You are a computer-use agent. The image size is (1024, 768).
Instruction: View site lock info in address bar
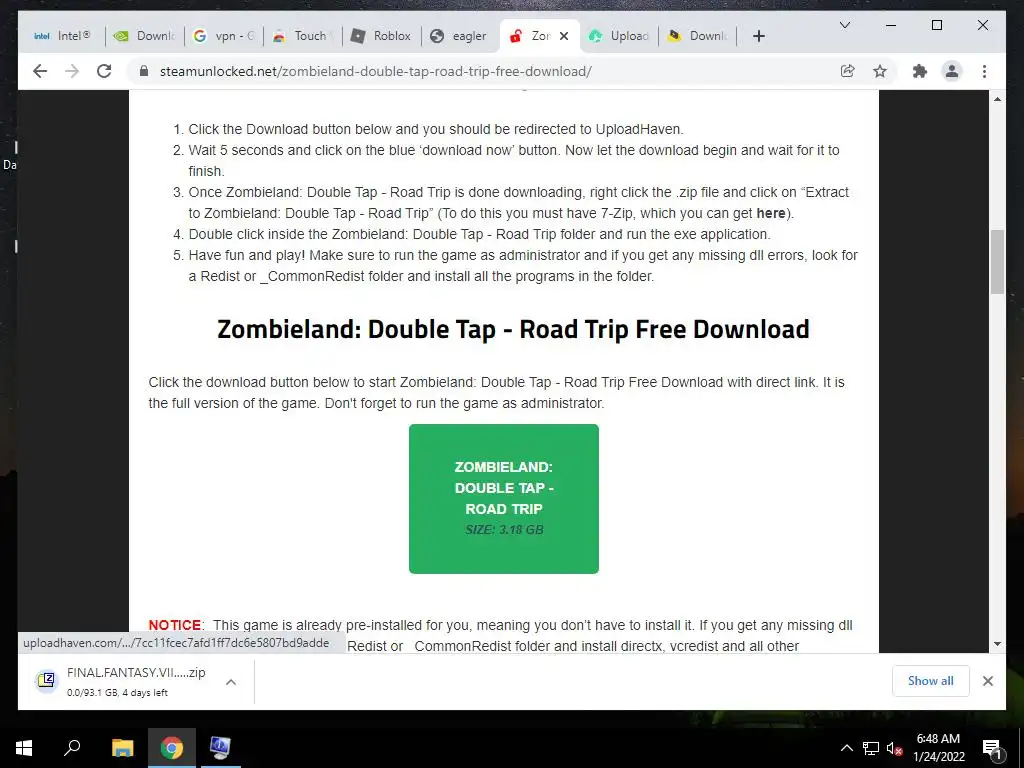pyautogui.click(x=144, y=71)
